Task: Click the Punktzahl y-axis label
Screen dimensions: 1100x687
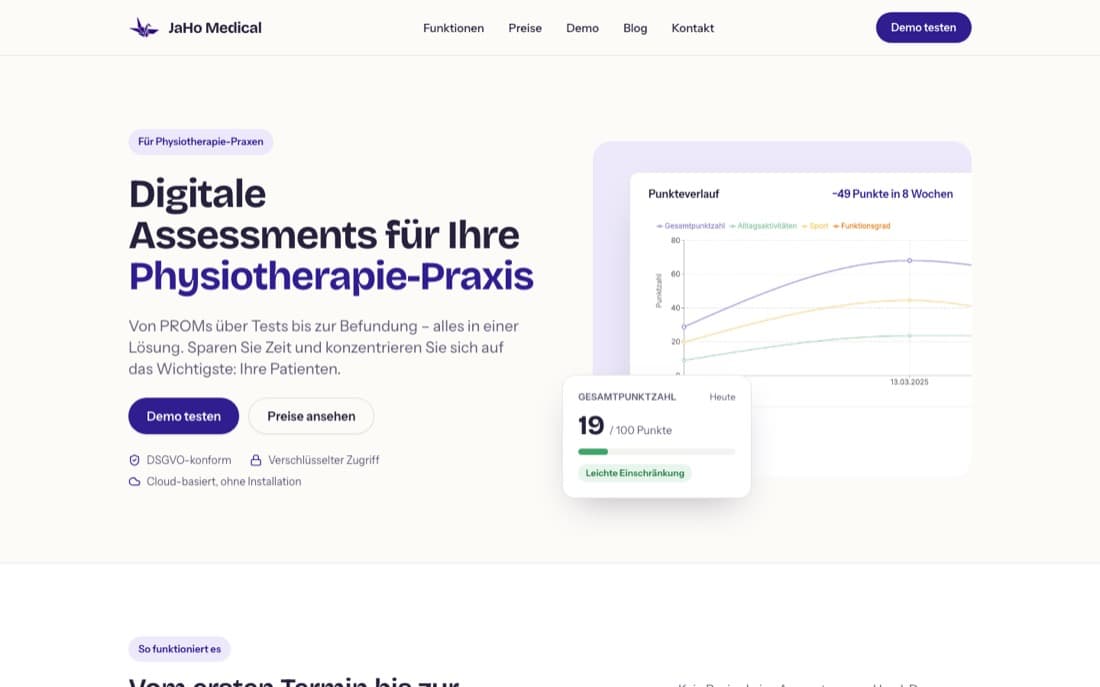Action: coord(659,291)
